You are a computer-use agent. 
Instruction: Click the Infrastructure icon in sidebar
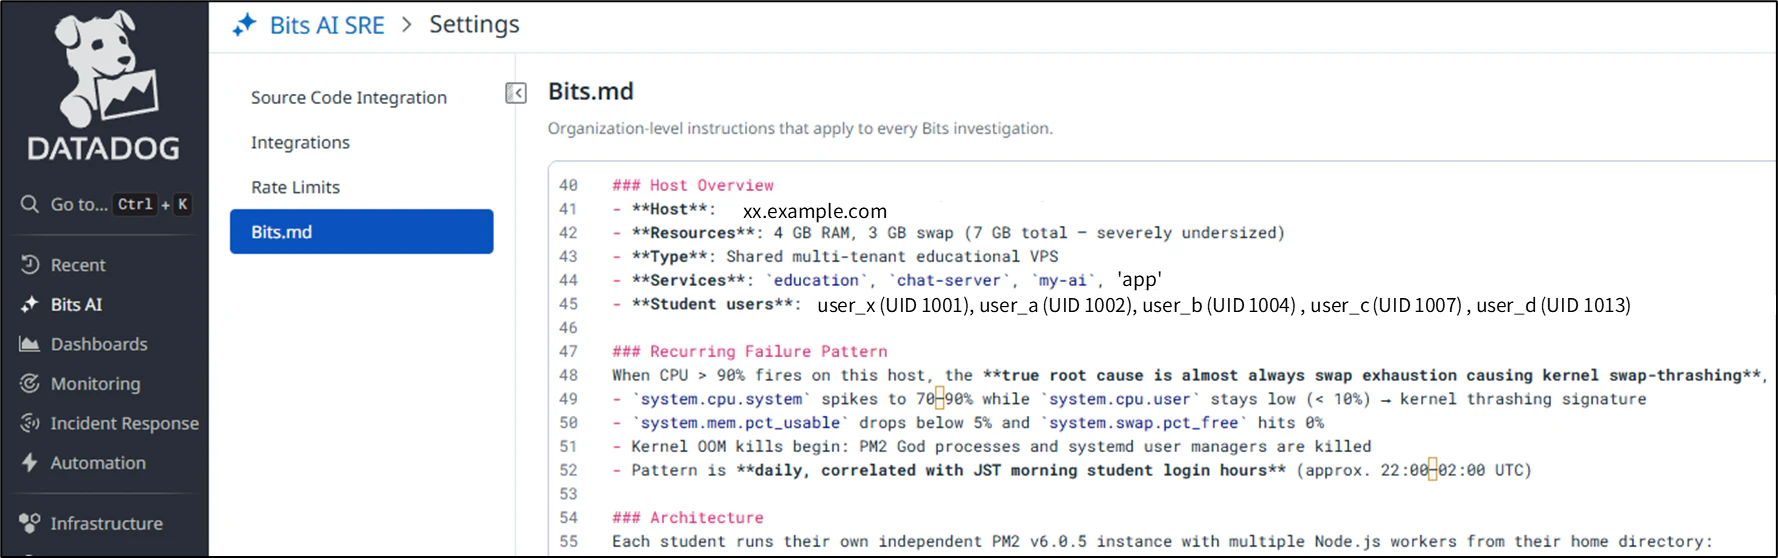[x=30, y=523]
